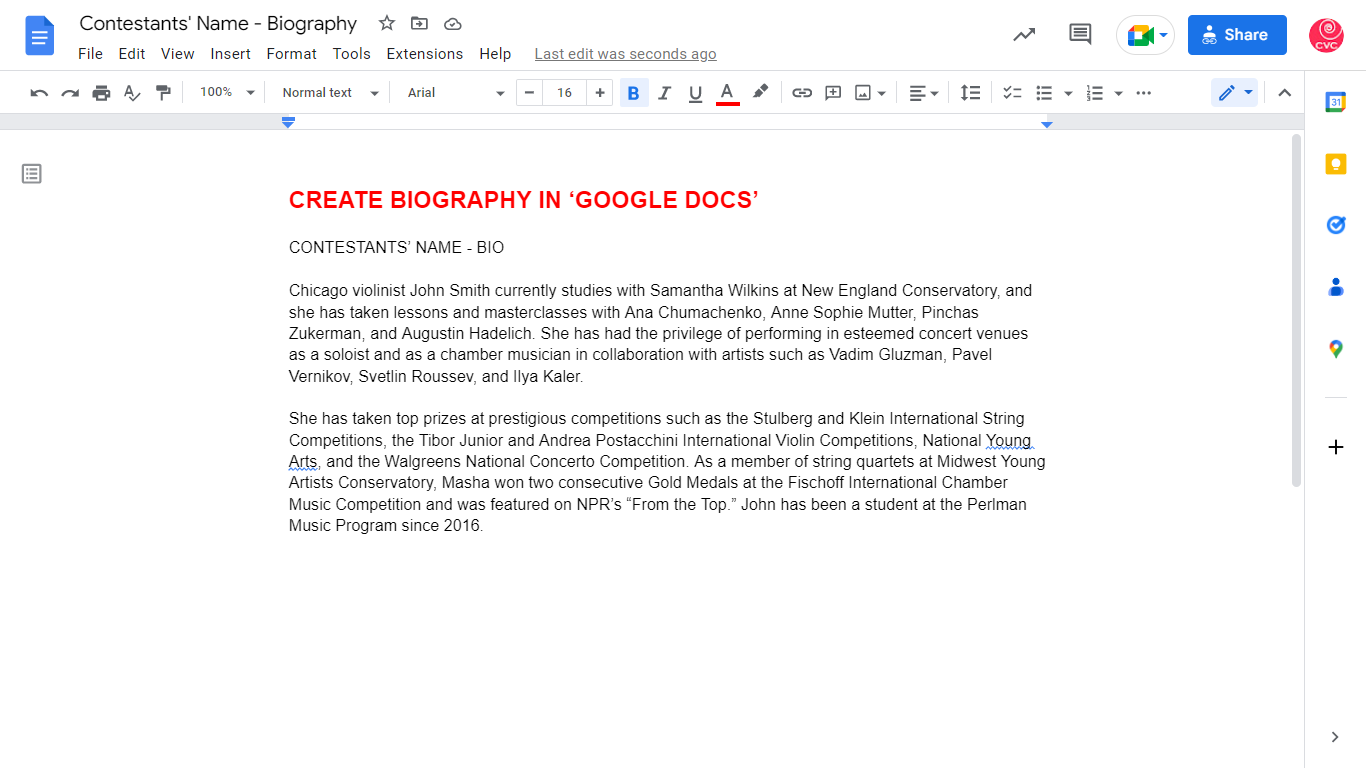
Task: Show the document outline icon
Action: pyautogui.click(x=32, y=174)
